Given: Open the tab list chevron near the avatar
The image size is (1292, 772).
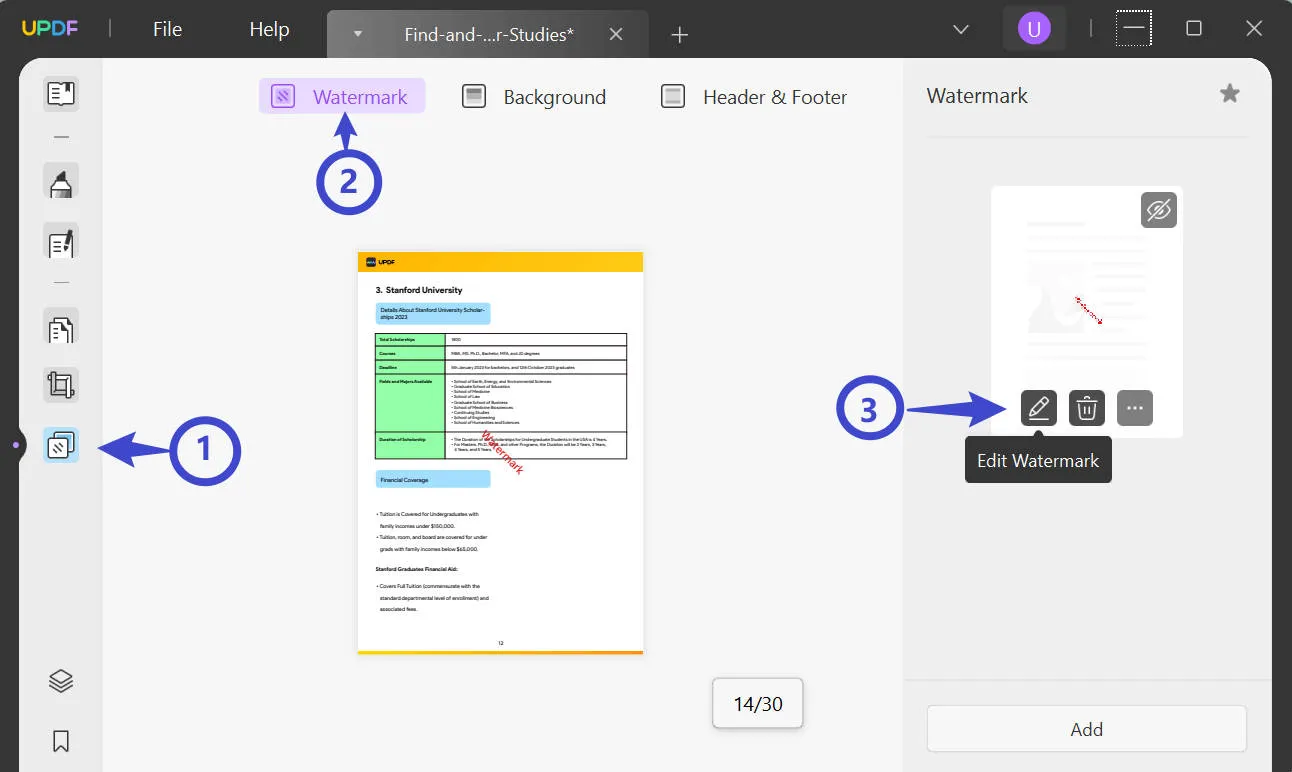Looking at the screenshot, I should 960,29.
